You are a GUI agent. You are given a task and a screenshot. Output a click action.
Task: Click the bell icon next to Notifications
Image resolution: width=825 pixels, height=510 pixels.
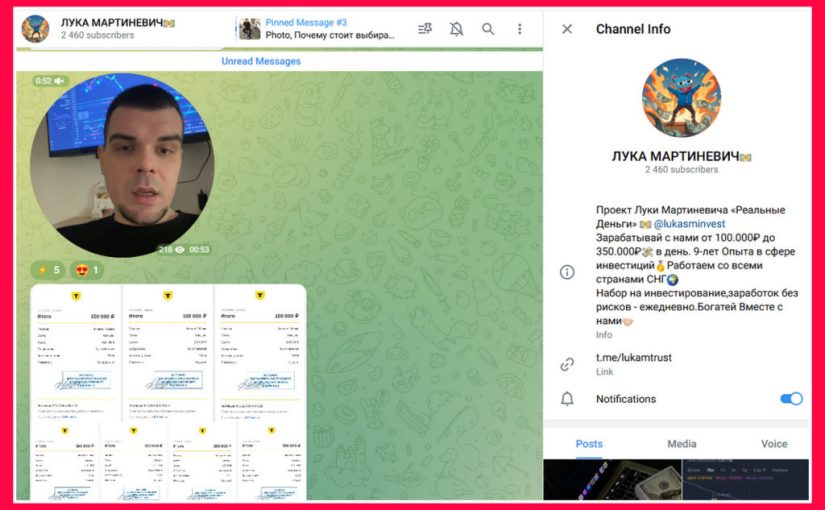[567, 399]
